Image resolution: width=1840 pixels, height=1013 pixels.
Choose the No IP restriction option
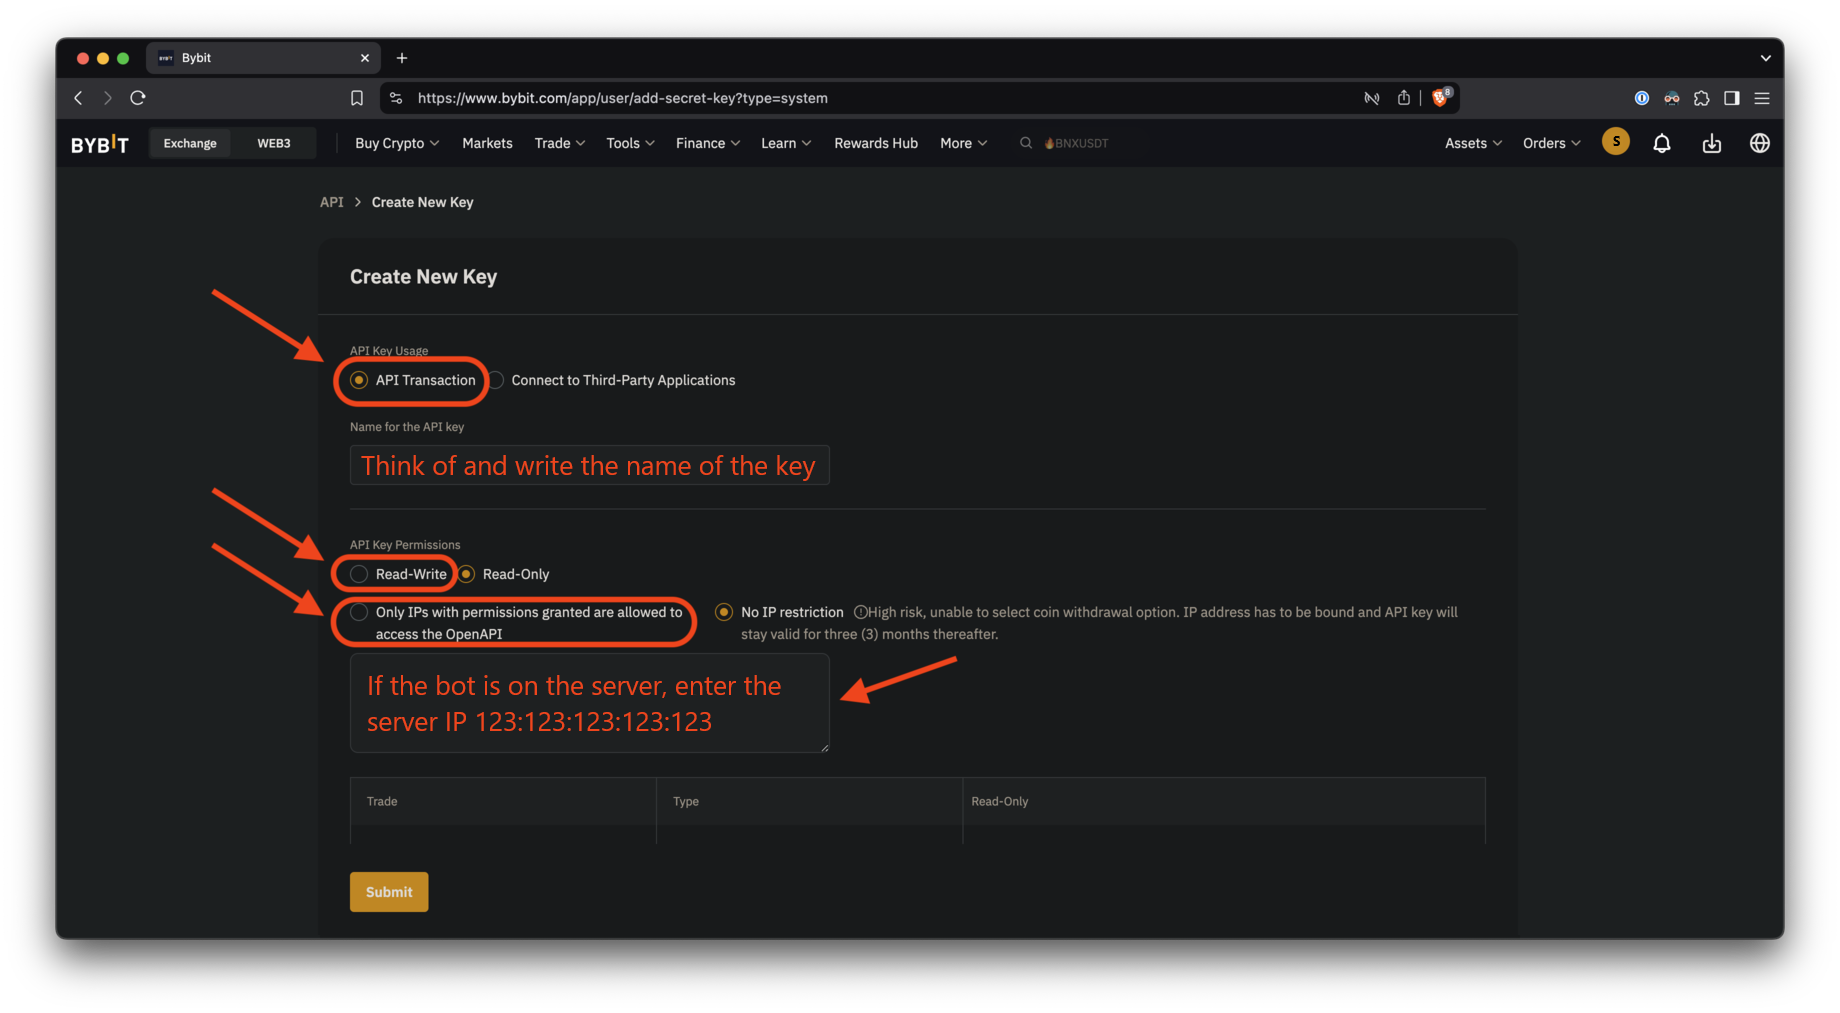pyautogui.click(x=724, y=612)
